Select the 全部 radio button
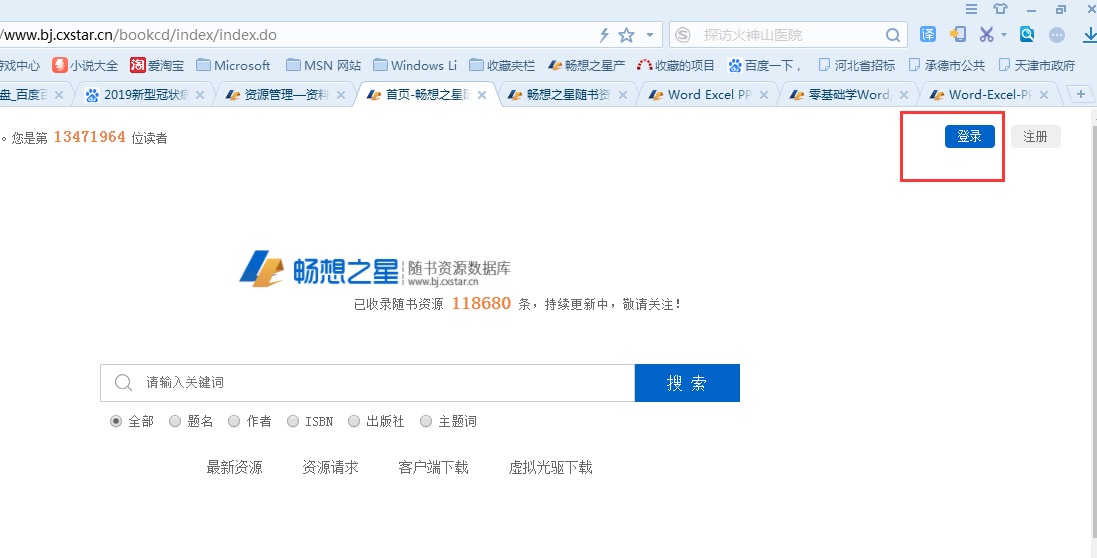Screen dimensions: 1097x558 [116, 421]
